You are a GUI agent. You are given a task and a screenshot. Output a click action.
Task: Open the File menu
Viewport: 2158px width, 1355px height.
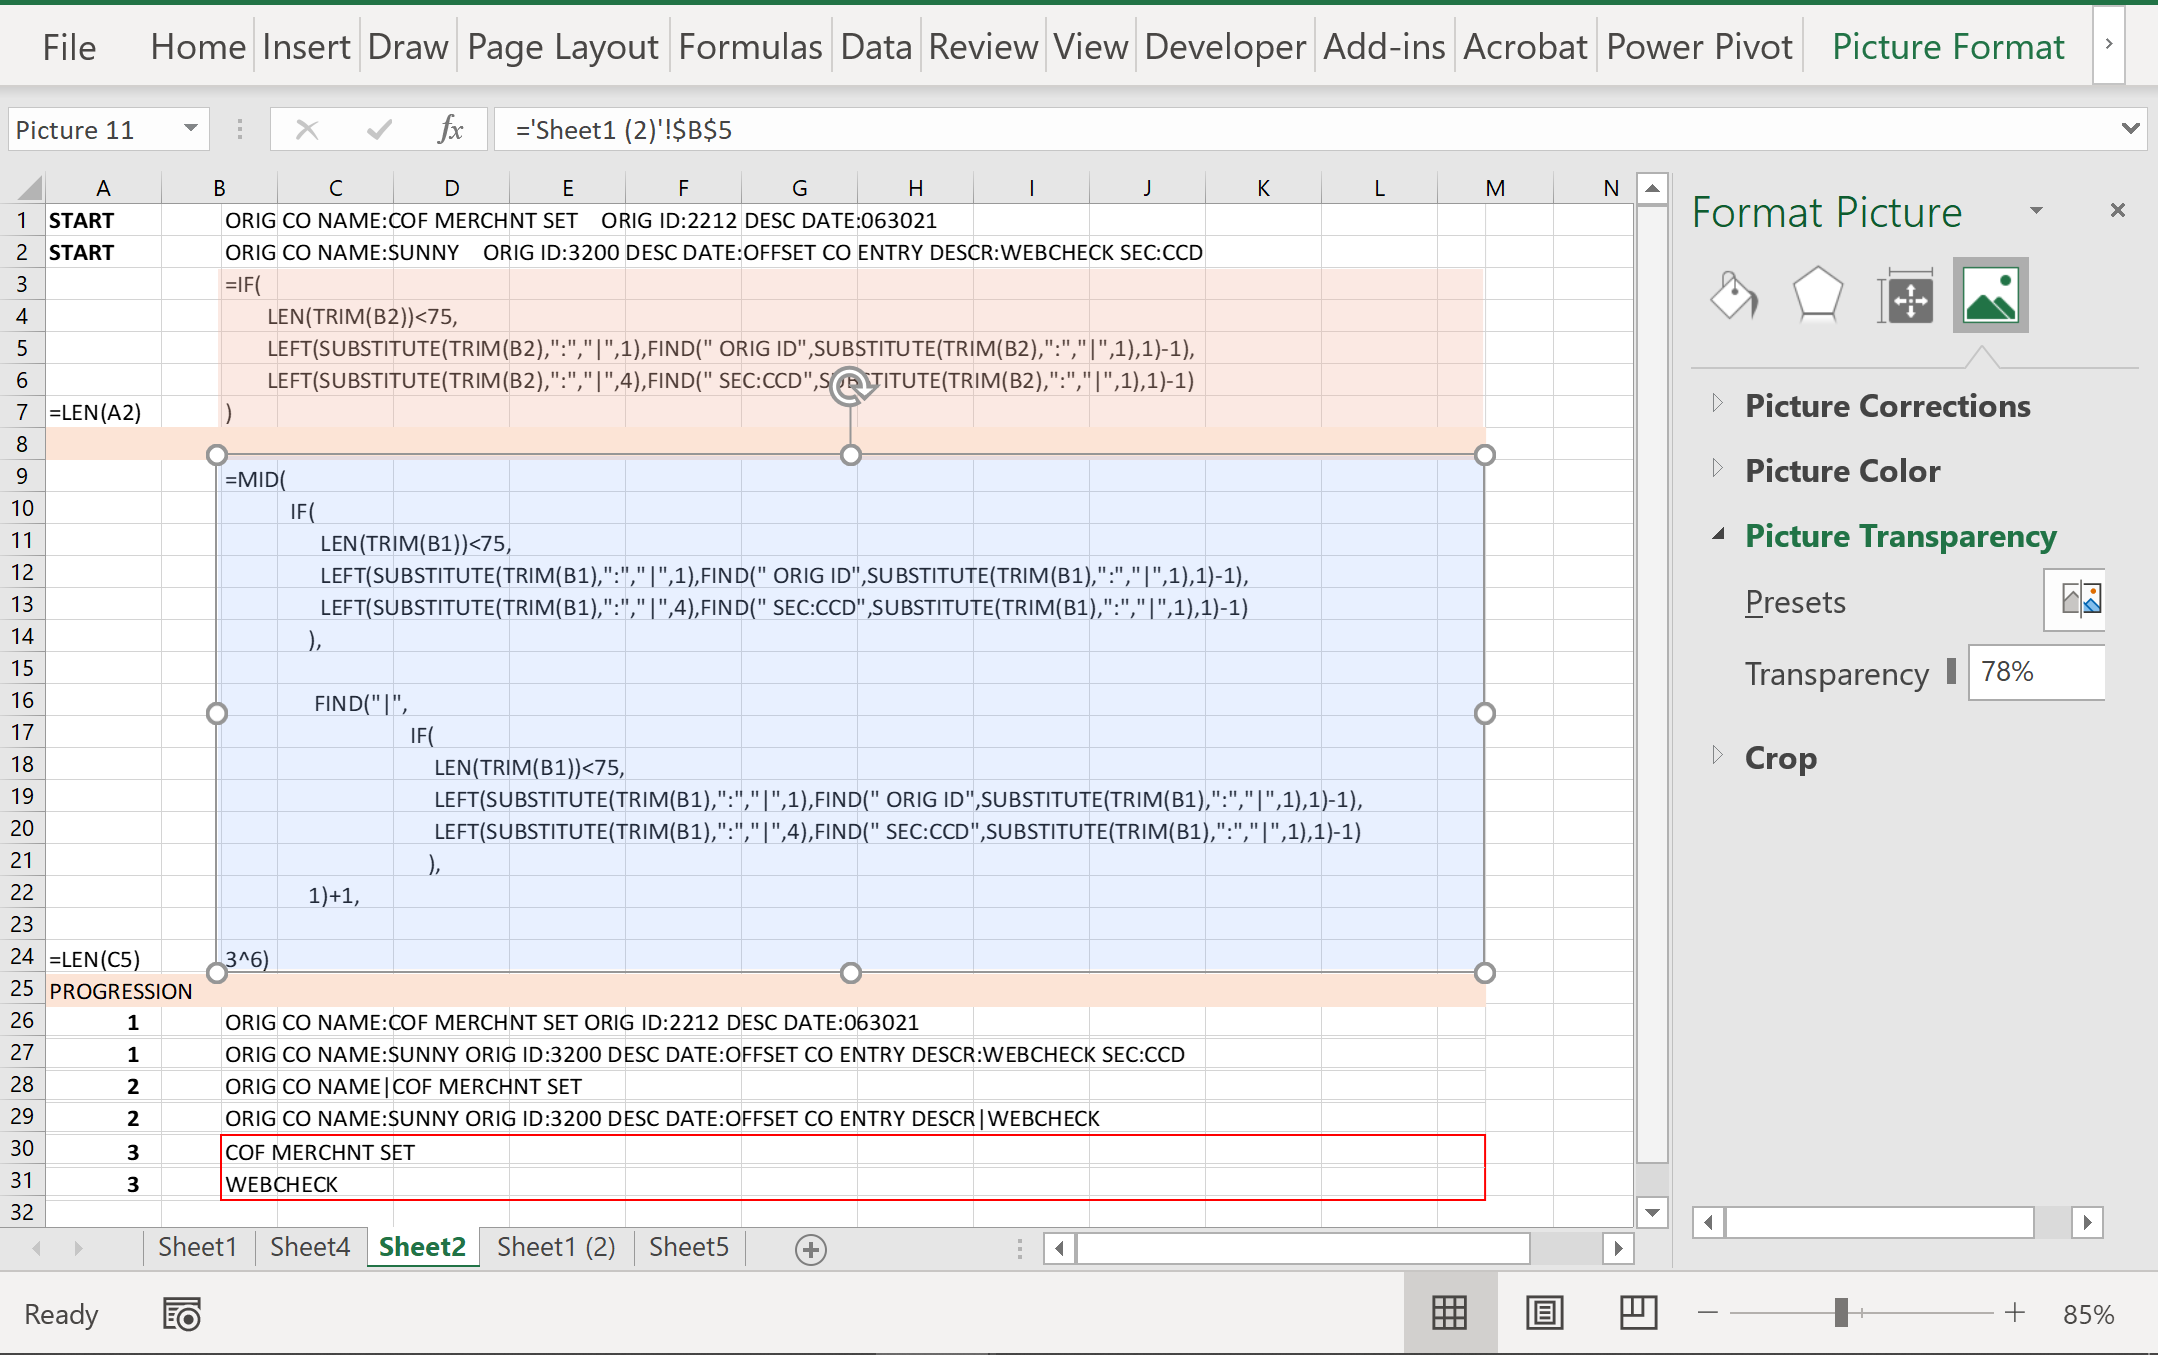pos(69,47)
